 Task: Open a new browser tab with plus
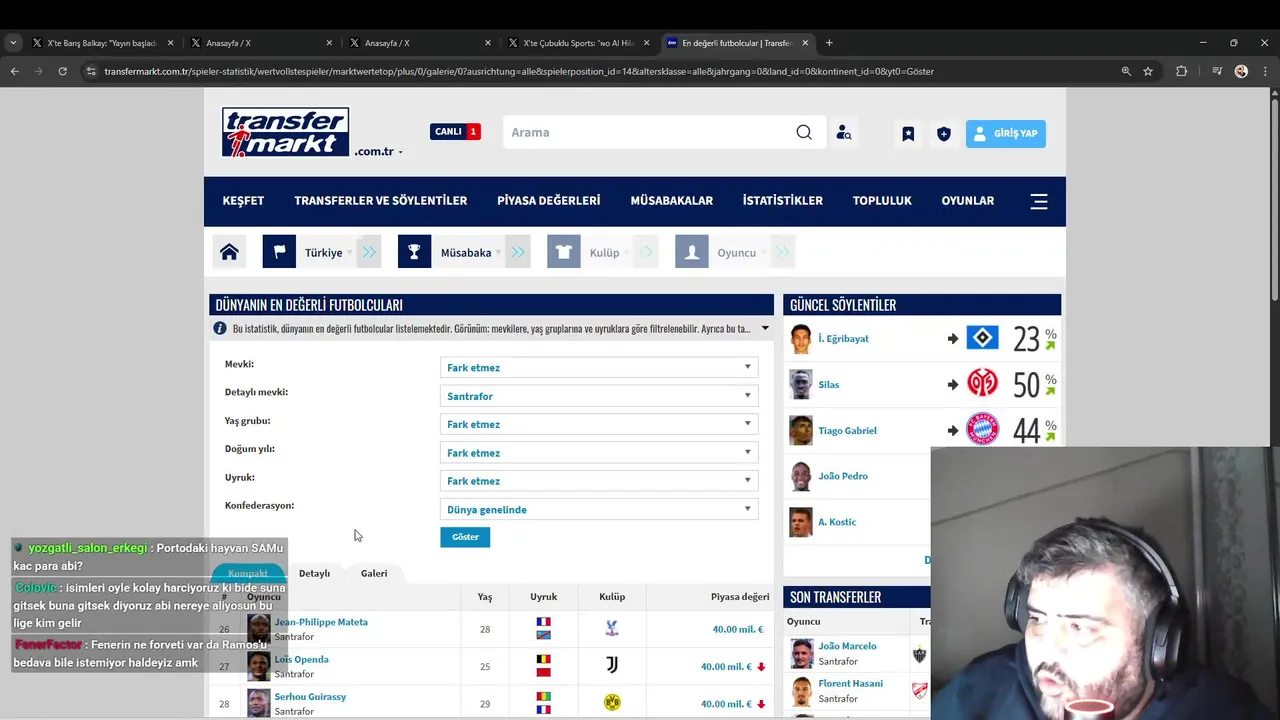pos(829,43)
